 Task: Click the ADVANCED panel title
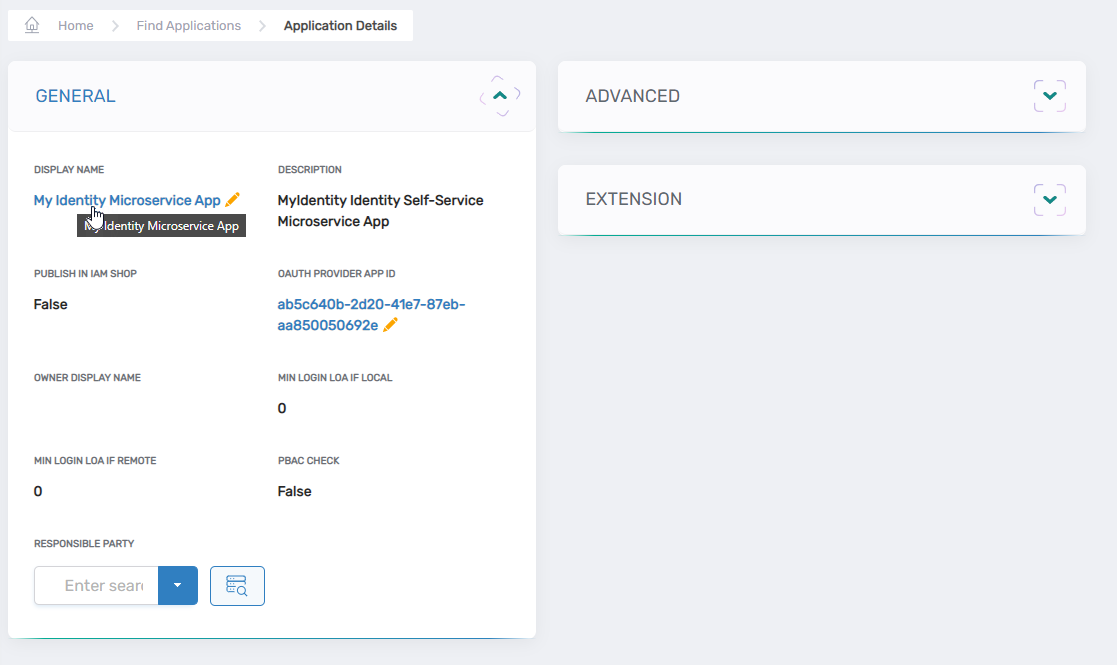pos(632,96)
